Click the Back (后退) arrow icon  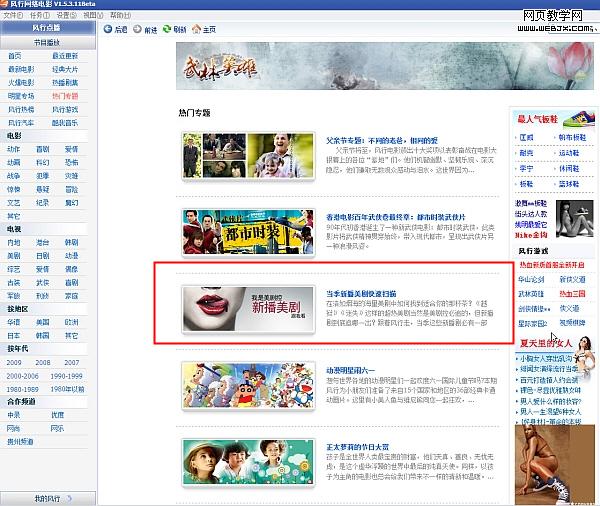107,30
